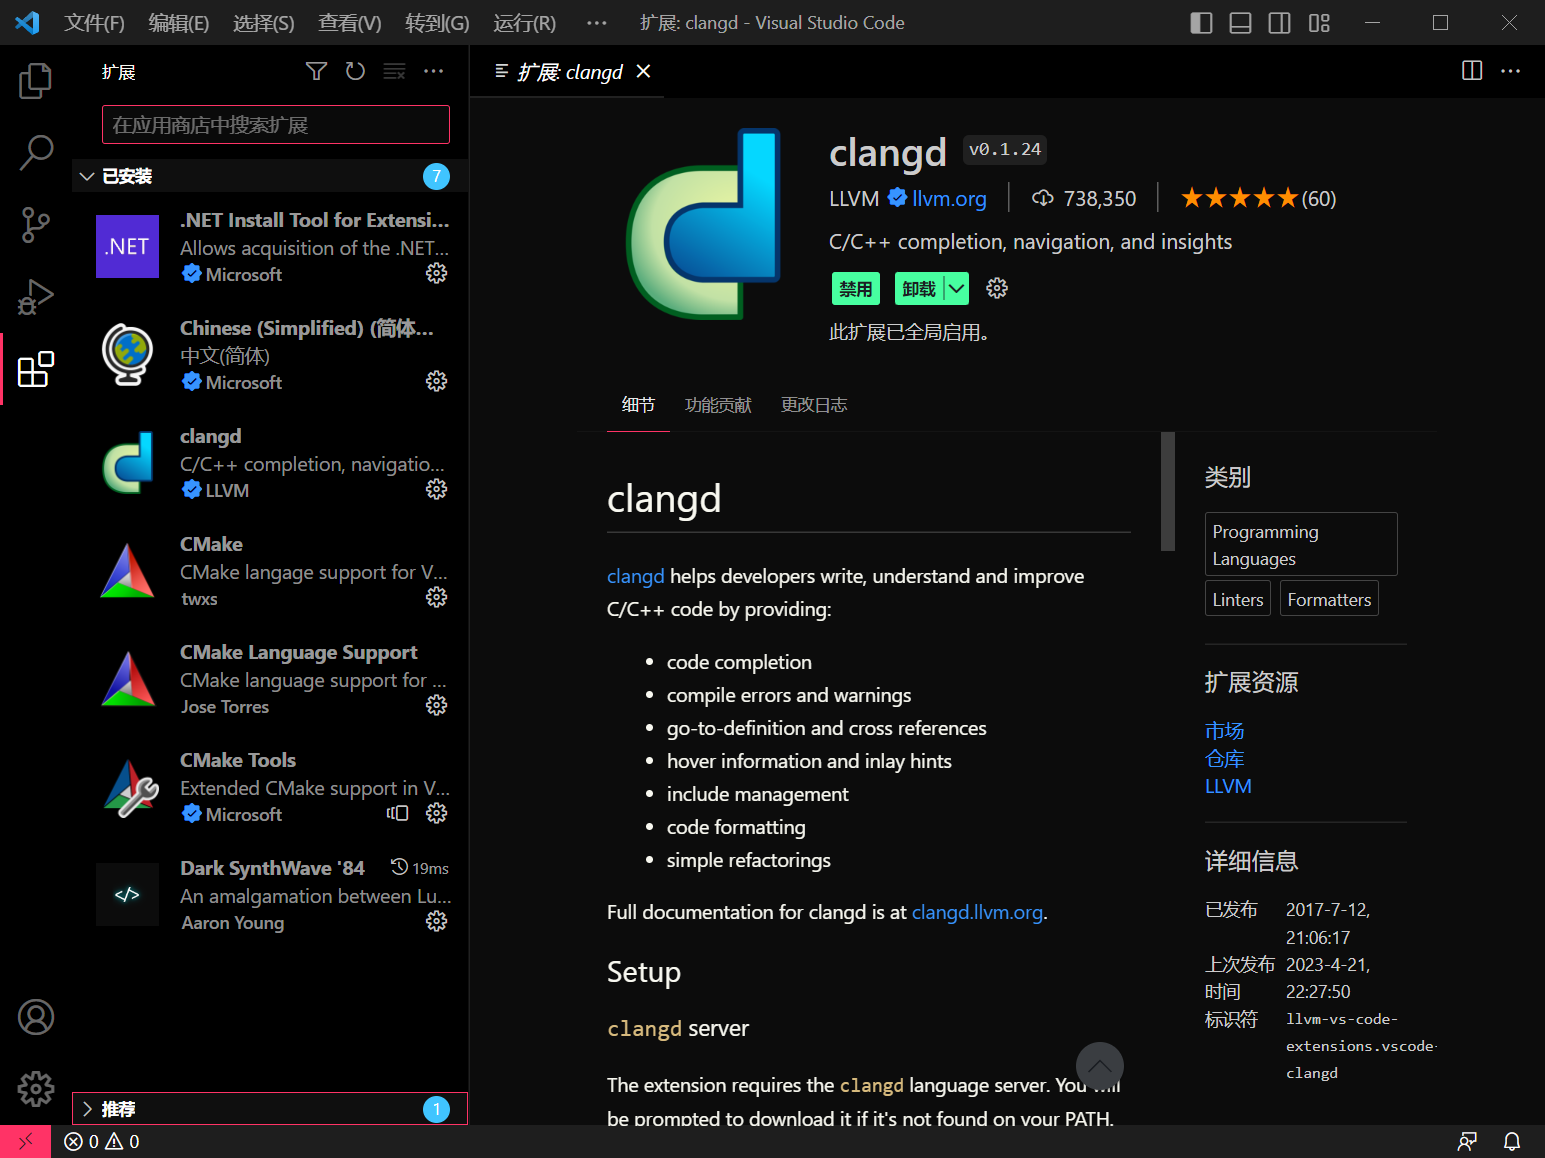Click the notifications bell in status bar

click(1512, 1141)
